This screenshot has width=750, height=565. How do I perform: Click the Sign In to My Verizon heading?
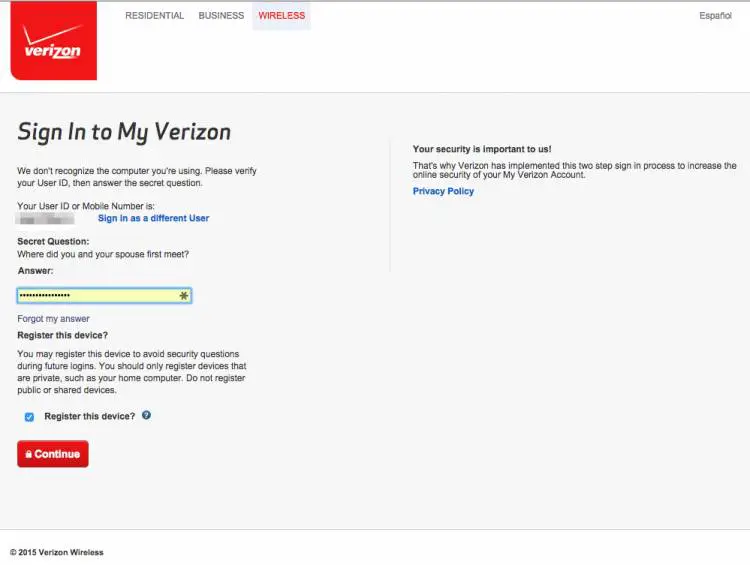coord(124,132)
